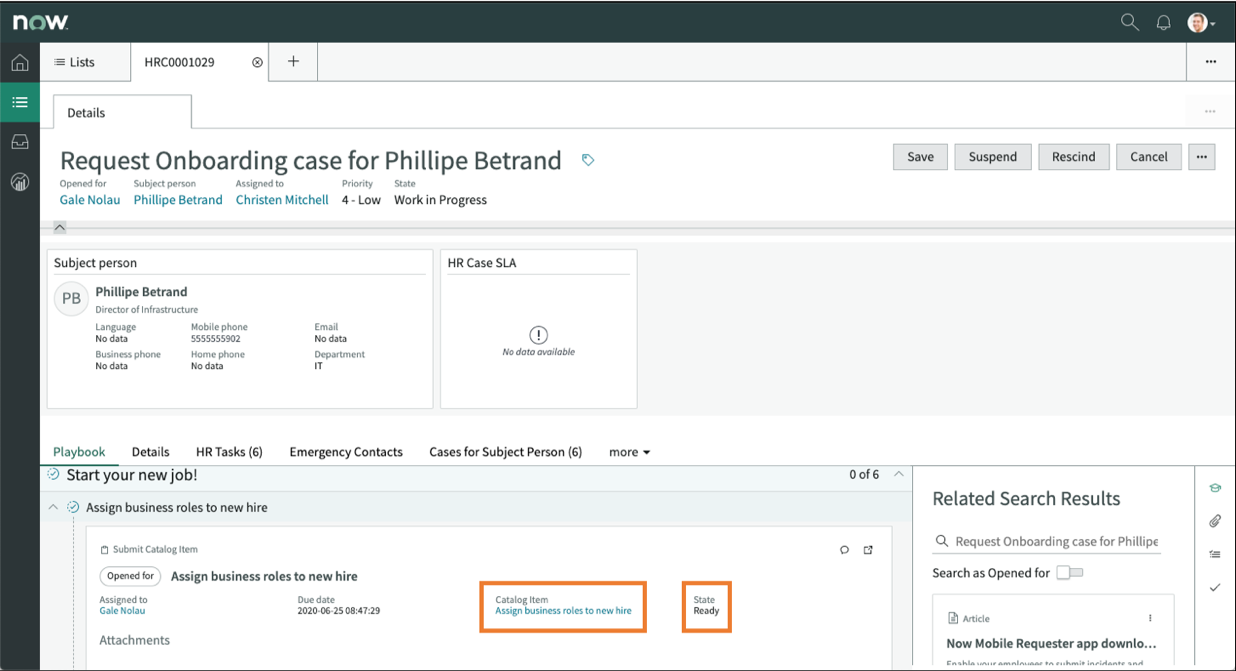
Task: Click the Director of Infrastructure title
Action: coord(146,310)
